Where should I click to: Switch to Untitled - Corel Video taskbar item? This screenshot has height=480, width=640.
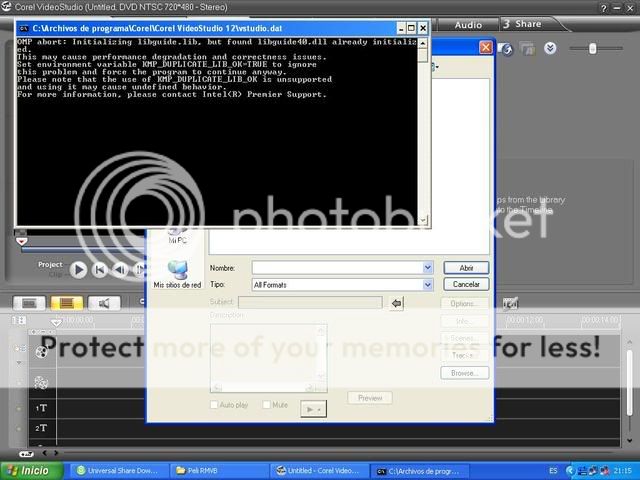pos(318,471)
